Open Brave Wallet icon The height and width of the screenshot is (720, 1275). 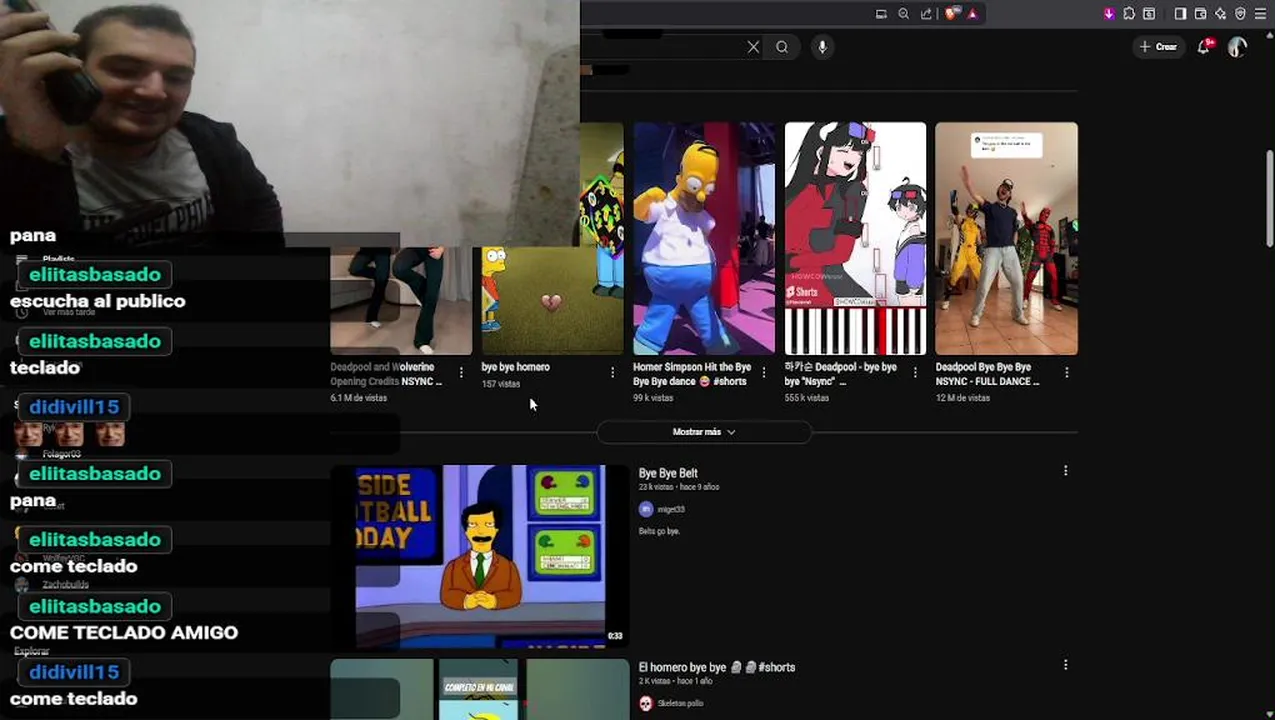1201,14
